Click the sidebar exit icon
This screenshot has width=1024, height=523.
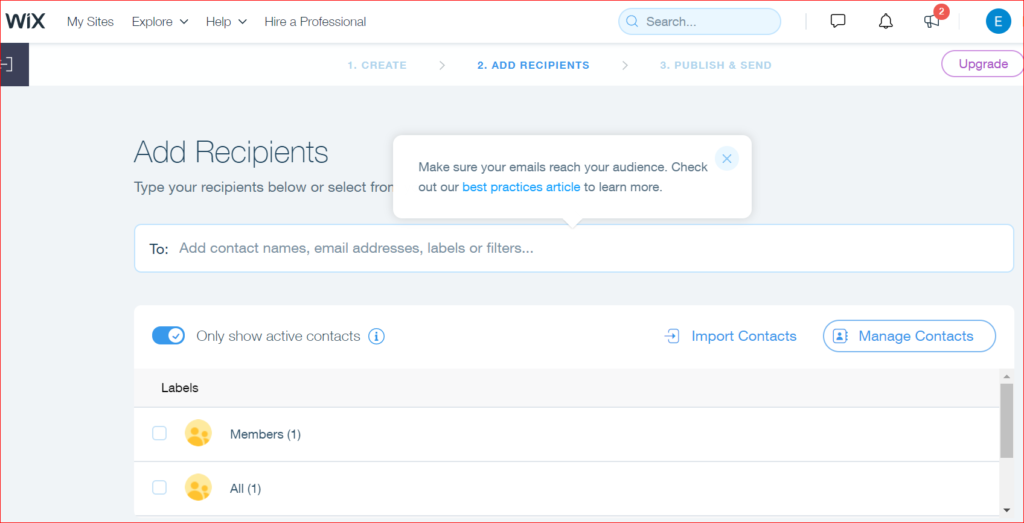pos(7,64)
